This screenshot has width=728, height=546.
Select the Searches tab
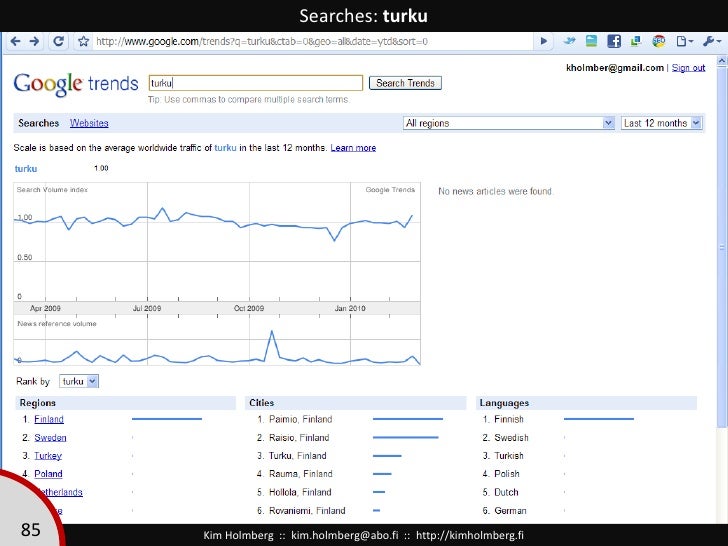(39, 123)
